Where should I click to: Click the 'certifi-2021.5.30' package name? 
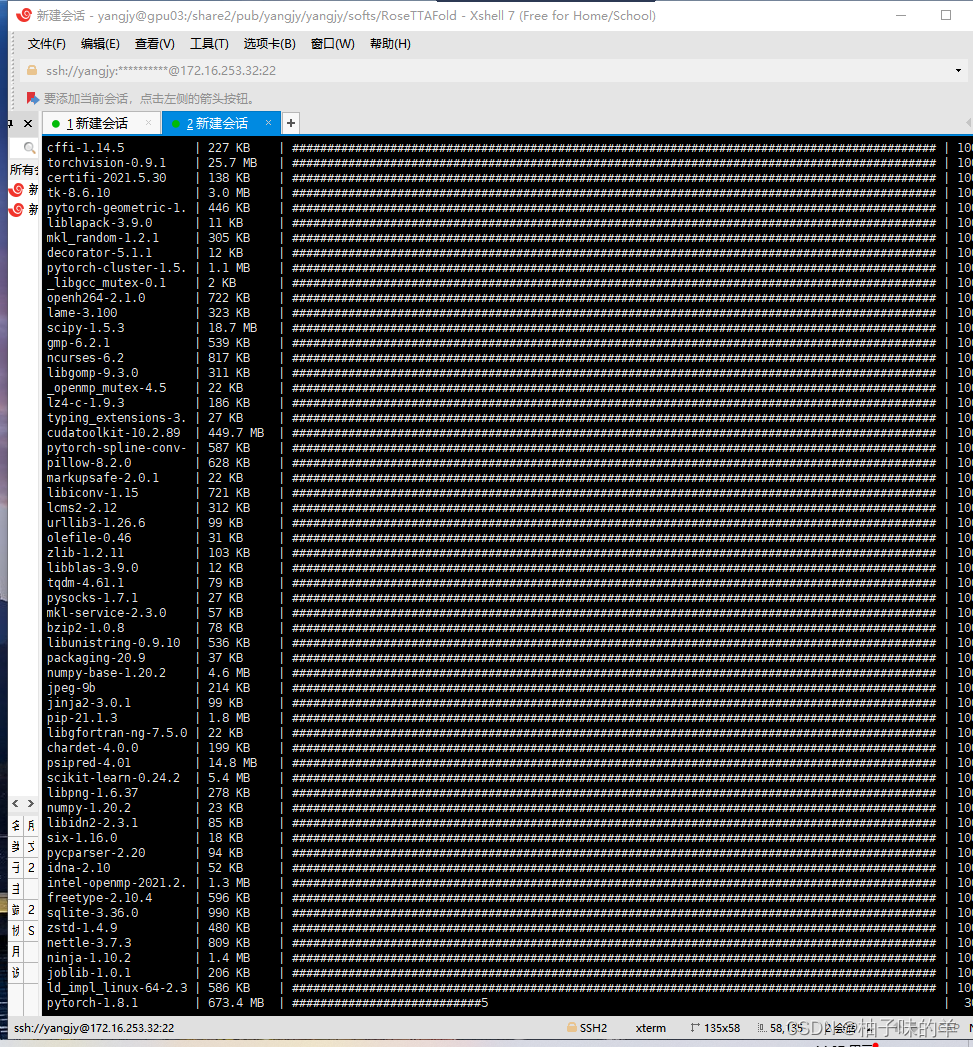click(107, 178)
